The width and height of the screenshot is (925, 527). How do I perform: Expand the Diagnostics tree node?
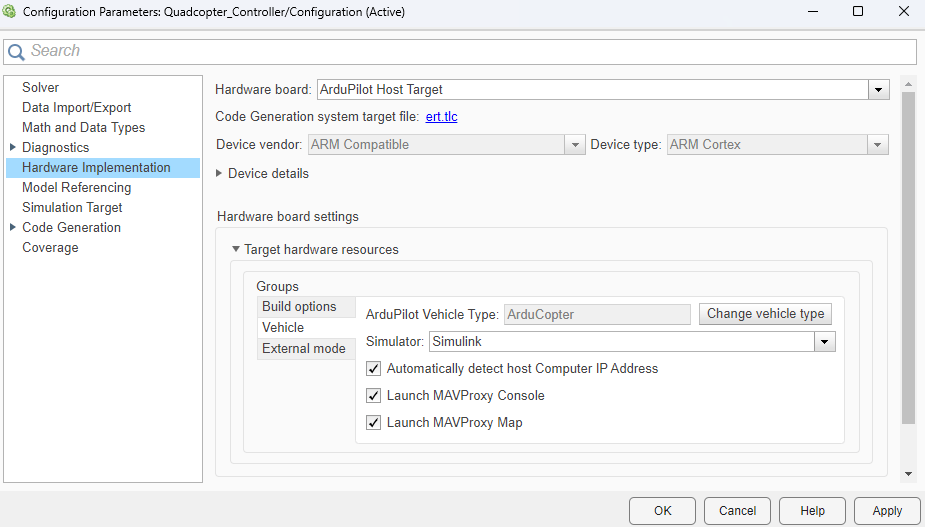pos(13,147)
